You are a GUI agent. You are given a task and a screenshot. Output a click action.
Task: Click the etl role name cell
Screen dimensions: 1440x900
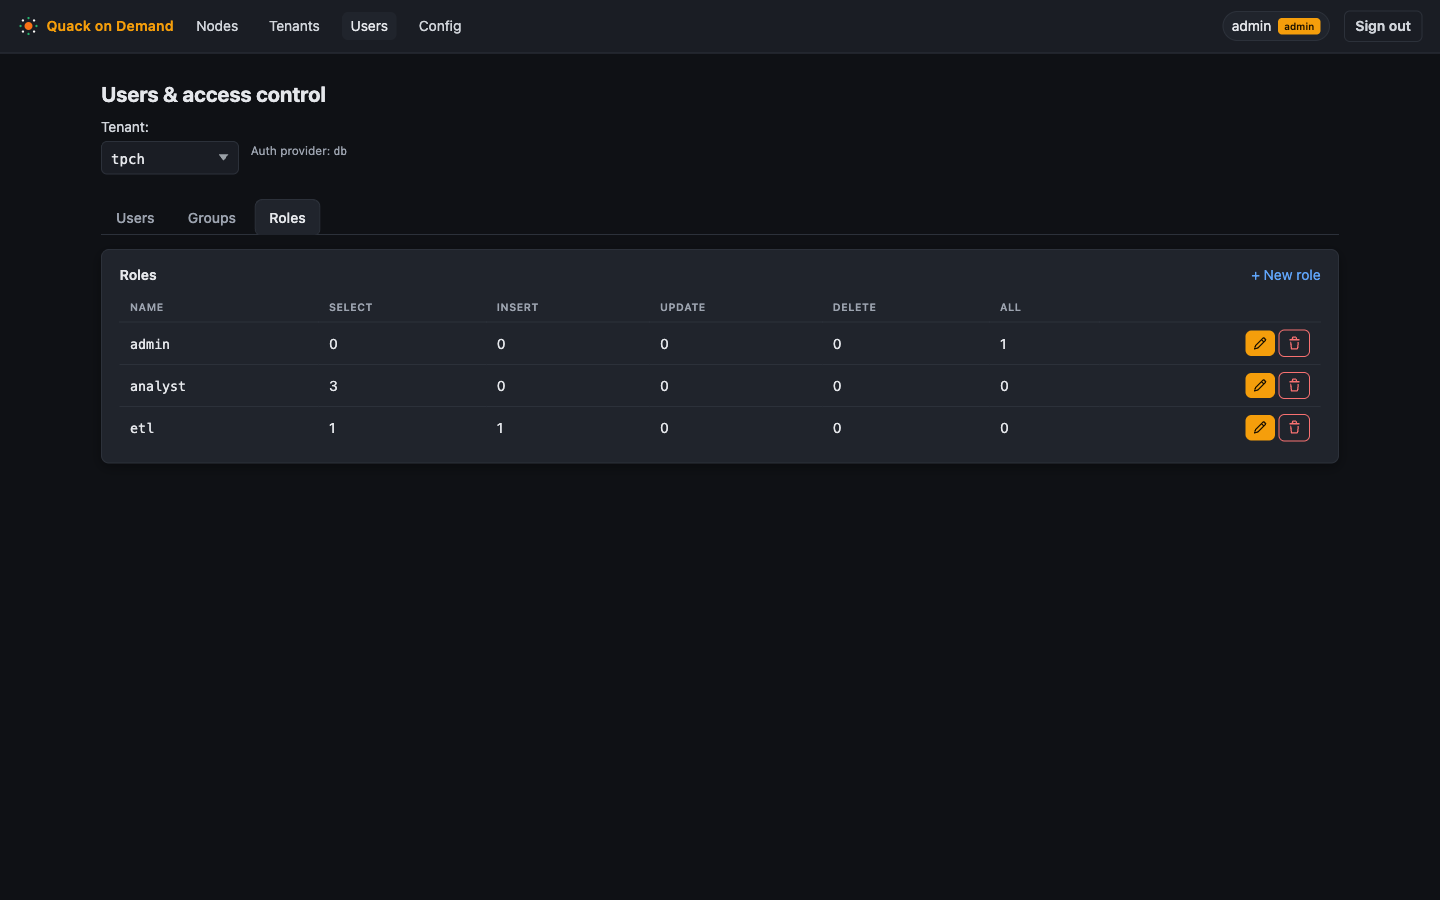point(142,428)
